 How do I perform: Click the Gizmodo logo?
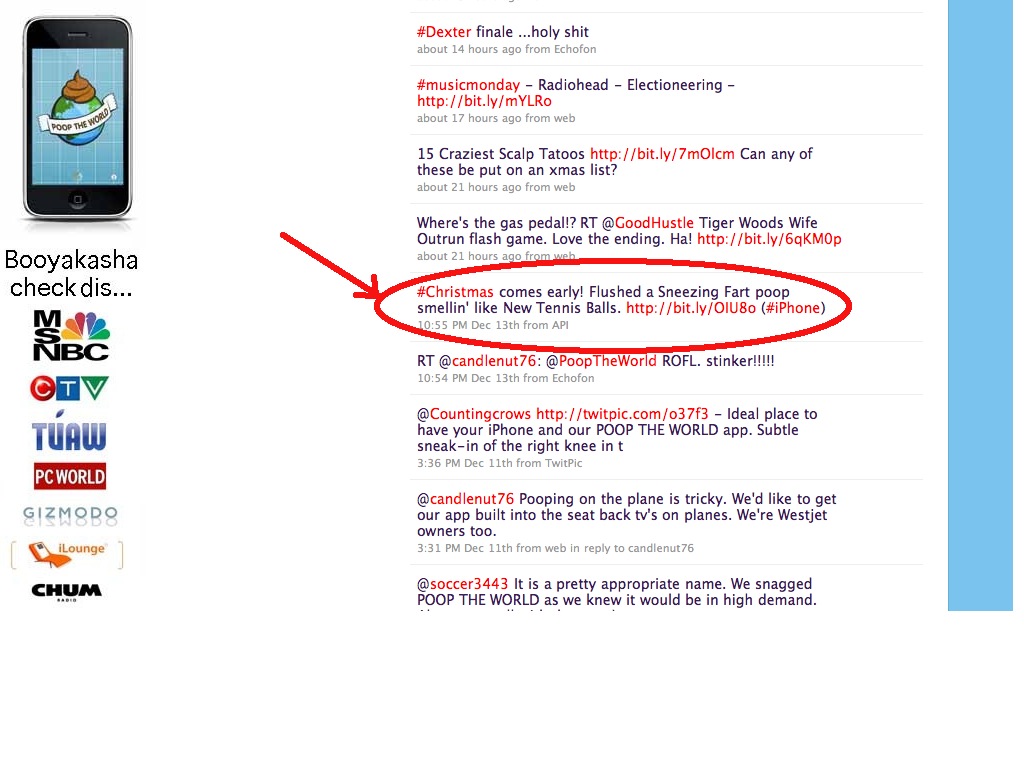tap(70, 515)
